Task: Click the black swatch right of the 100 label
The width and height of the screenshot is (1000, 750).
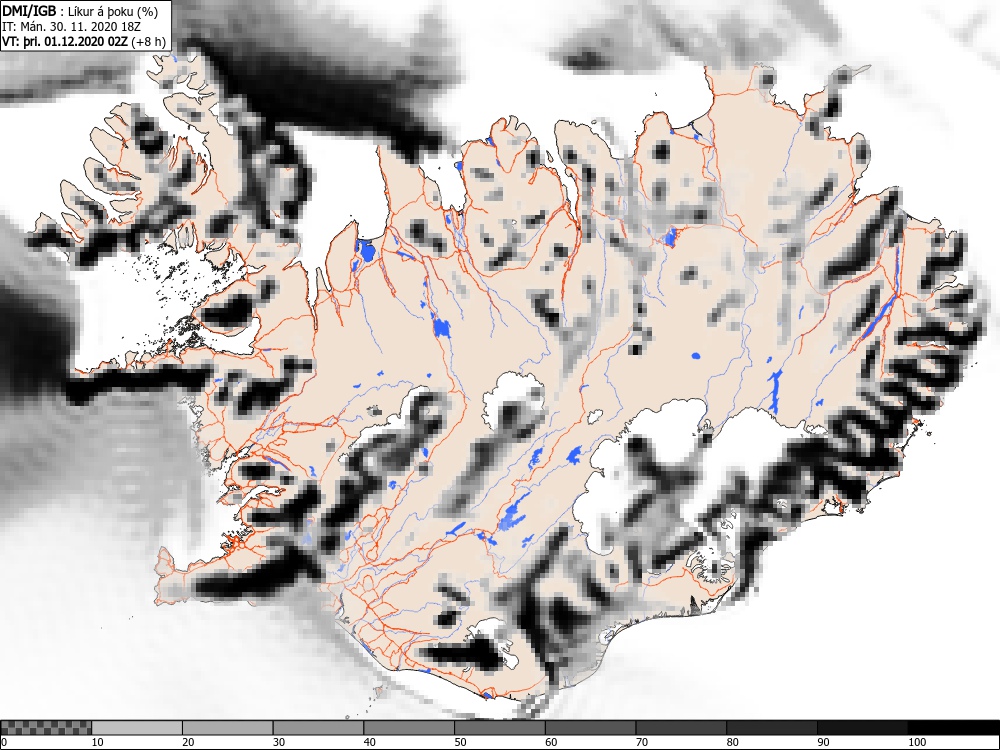Action: point(953,728)
